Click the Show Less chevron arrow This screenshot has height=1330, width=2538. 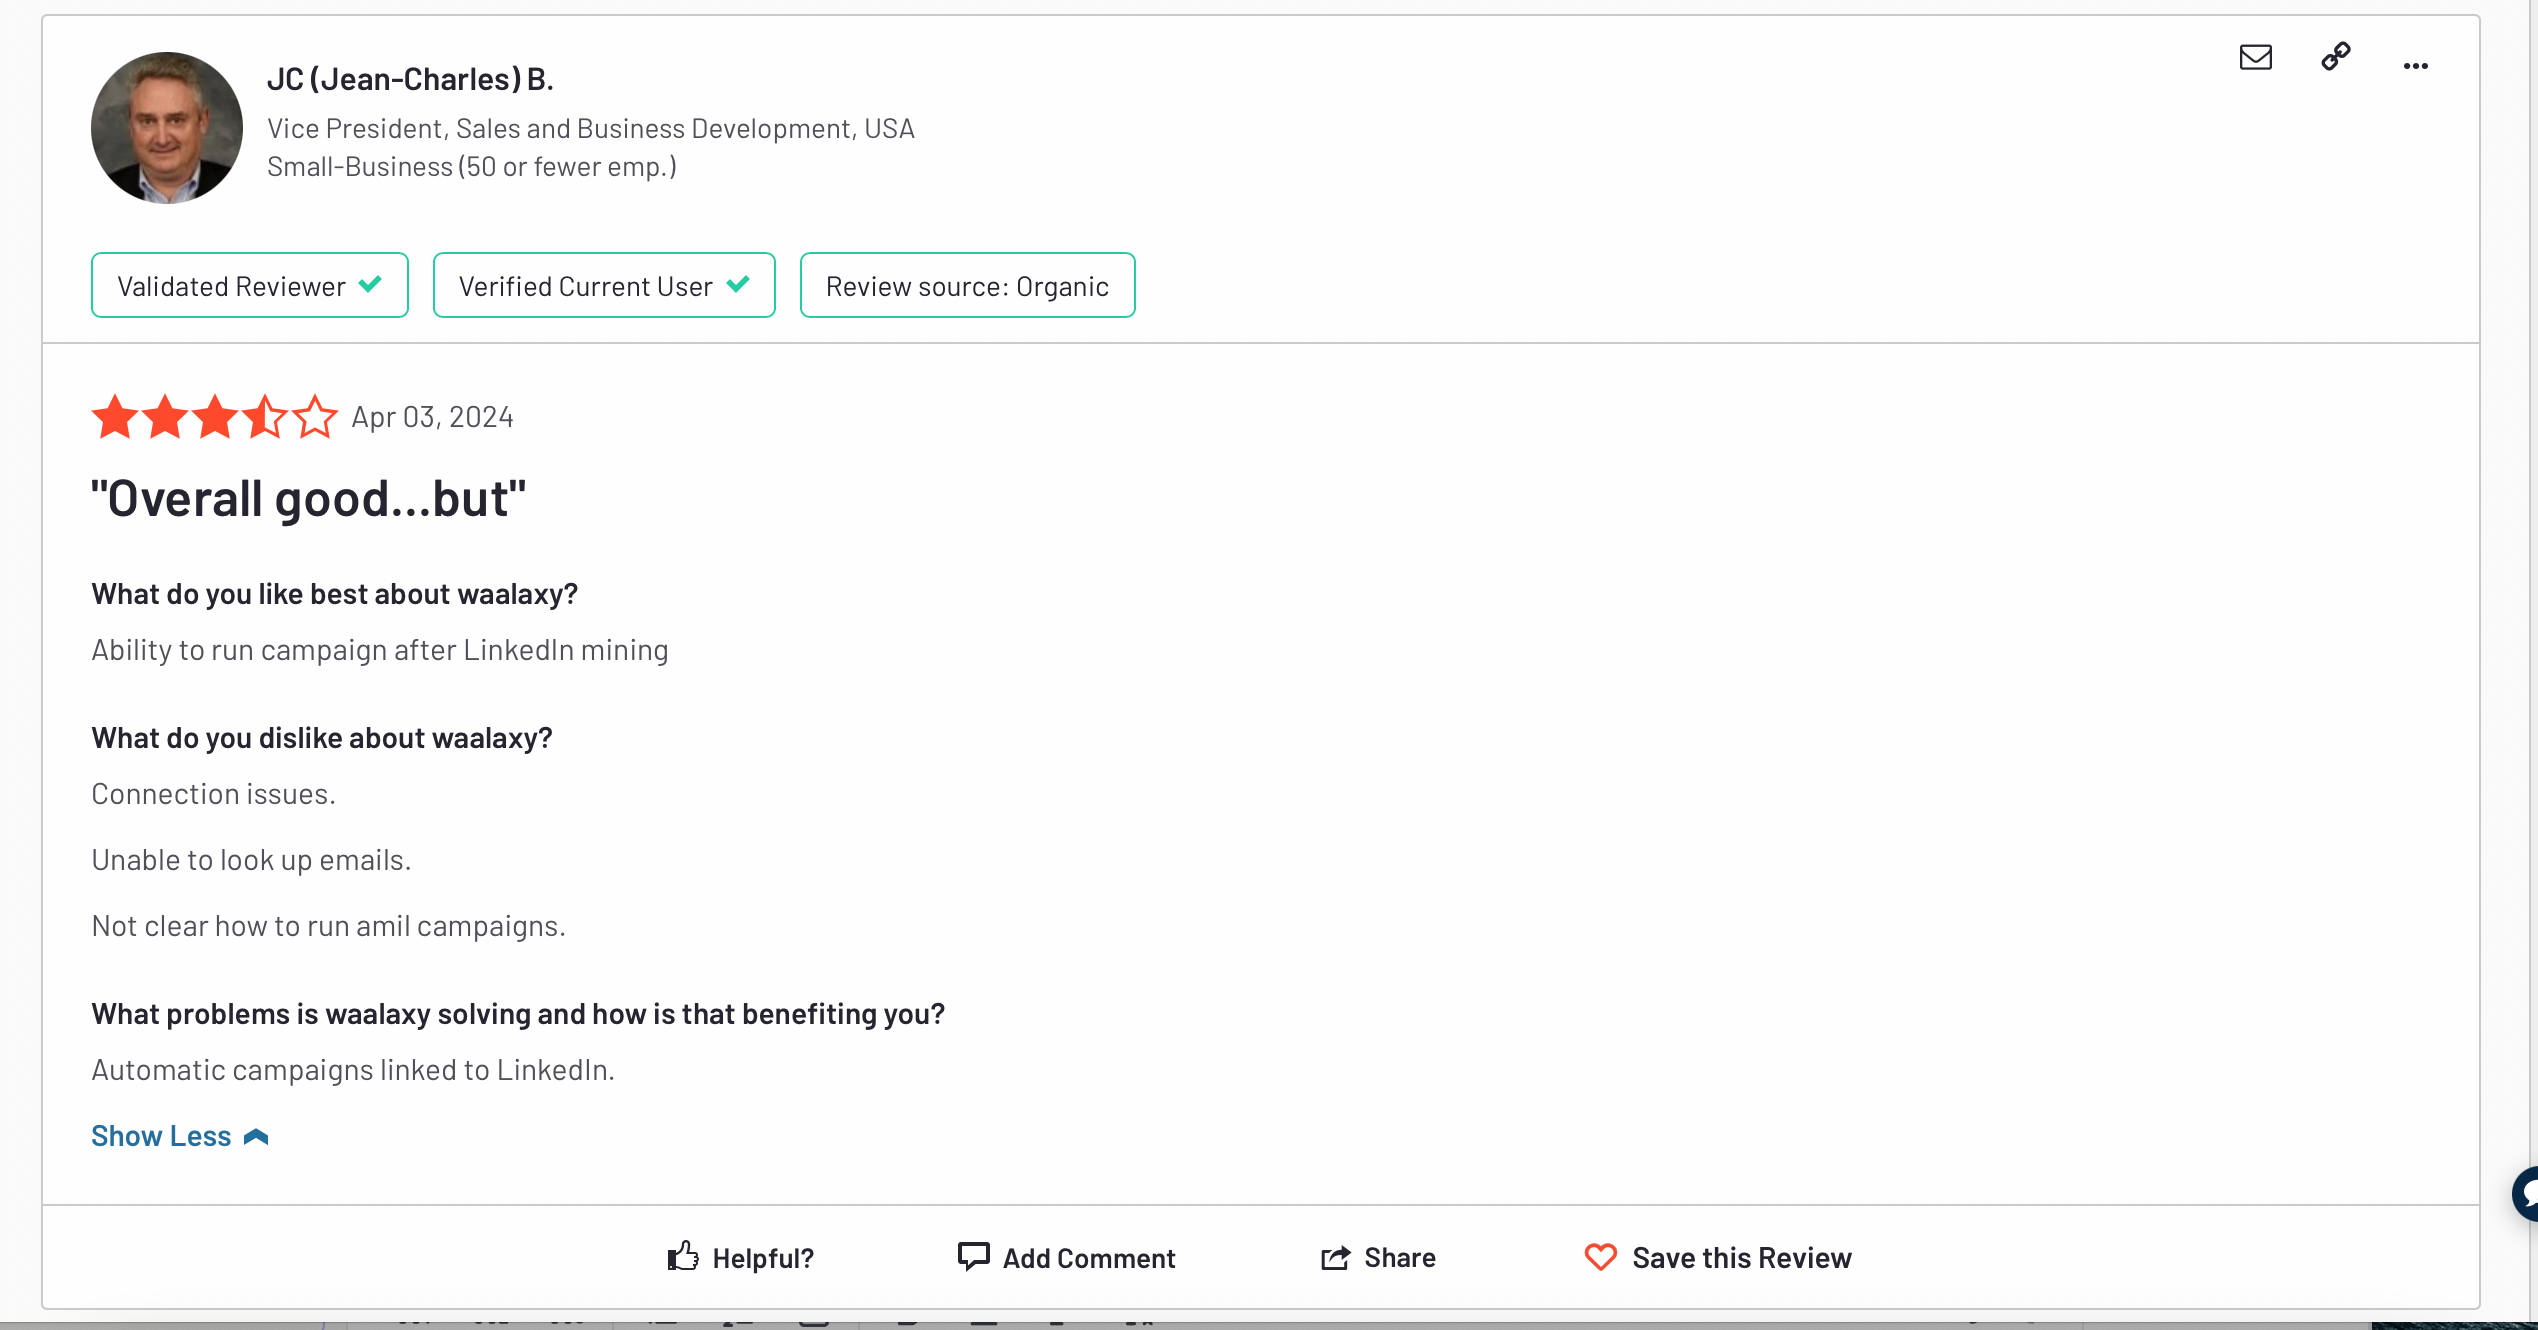256,1137
